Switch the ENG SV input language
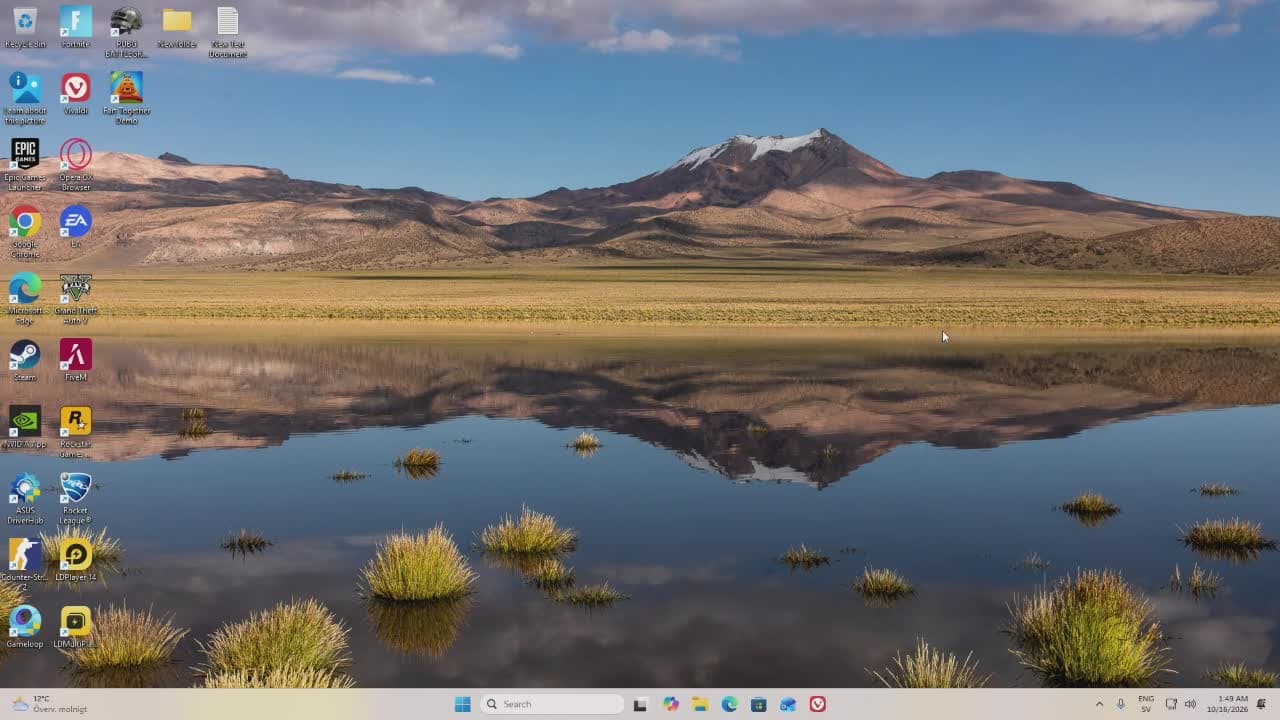 click(1146, 704)
